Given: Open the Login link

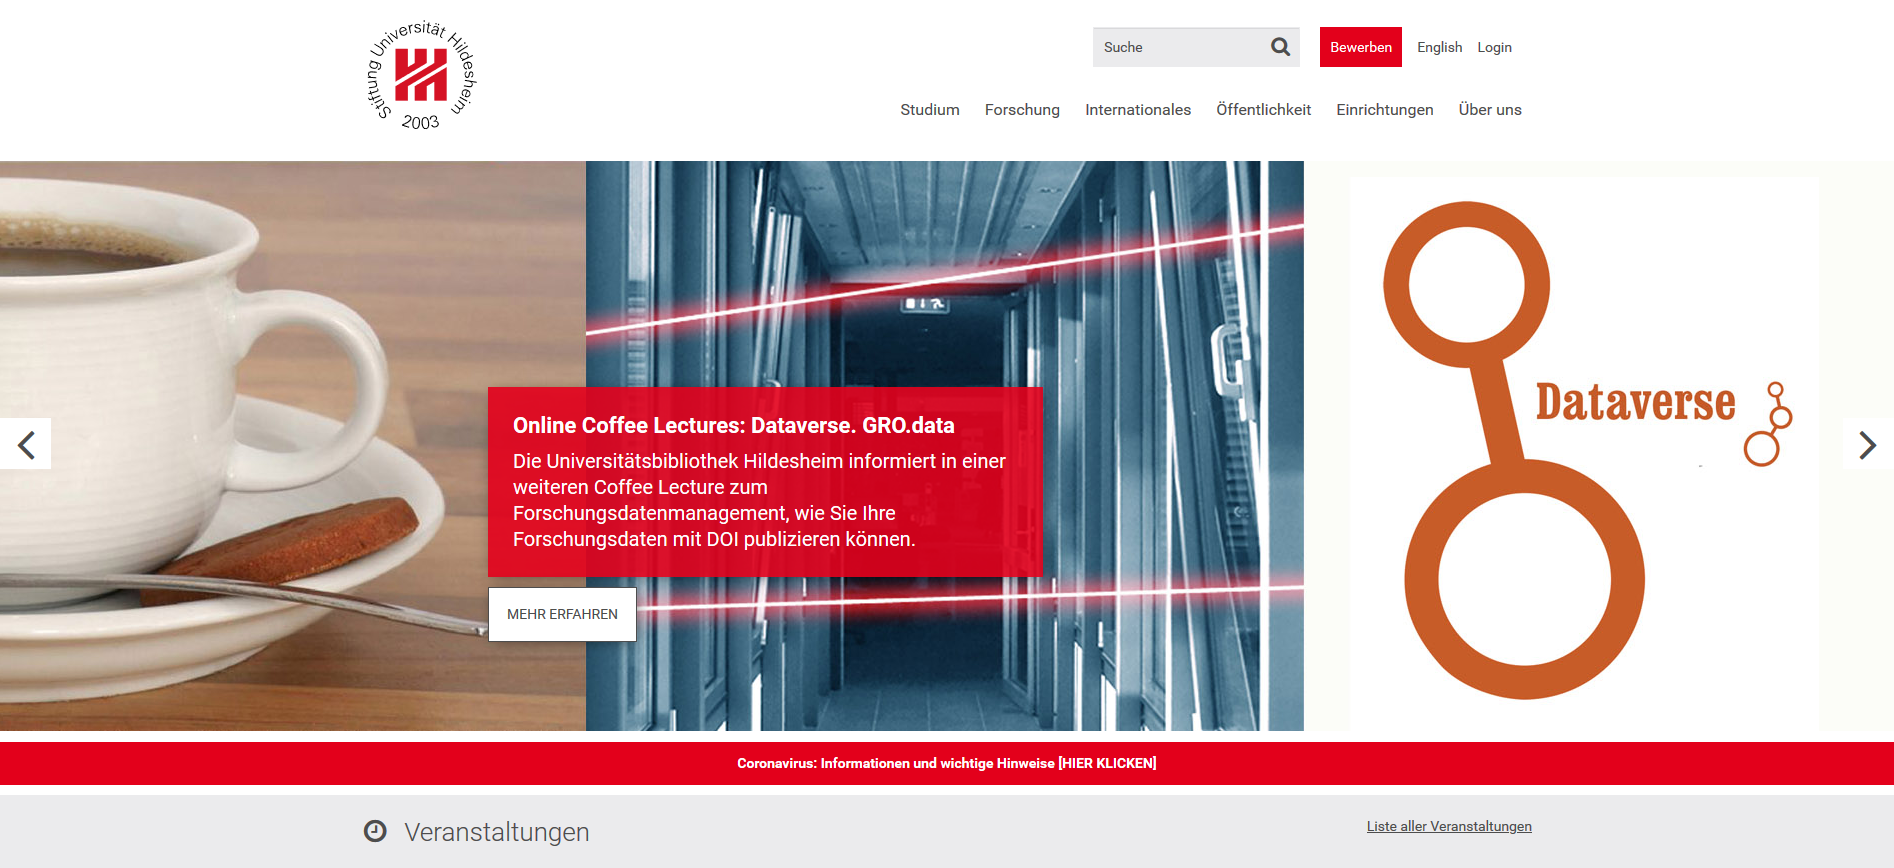Looking at the screenshot, I should 1494,47.
